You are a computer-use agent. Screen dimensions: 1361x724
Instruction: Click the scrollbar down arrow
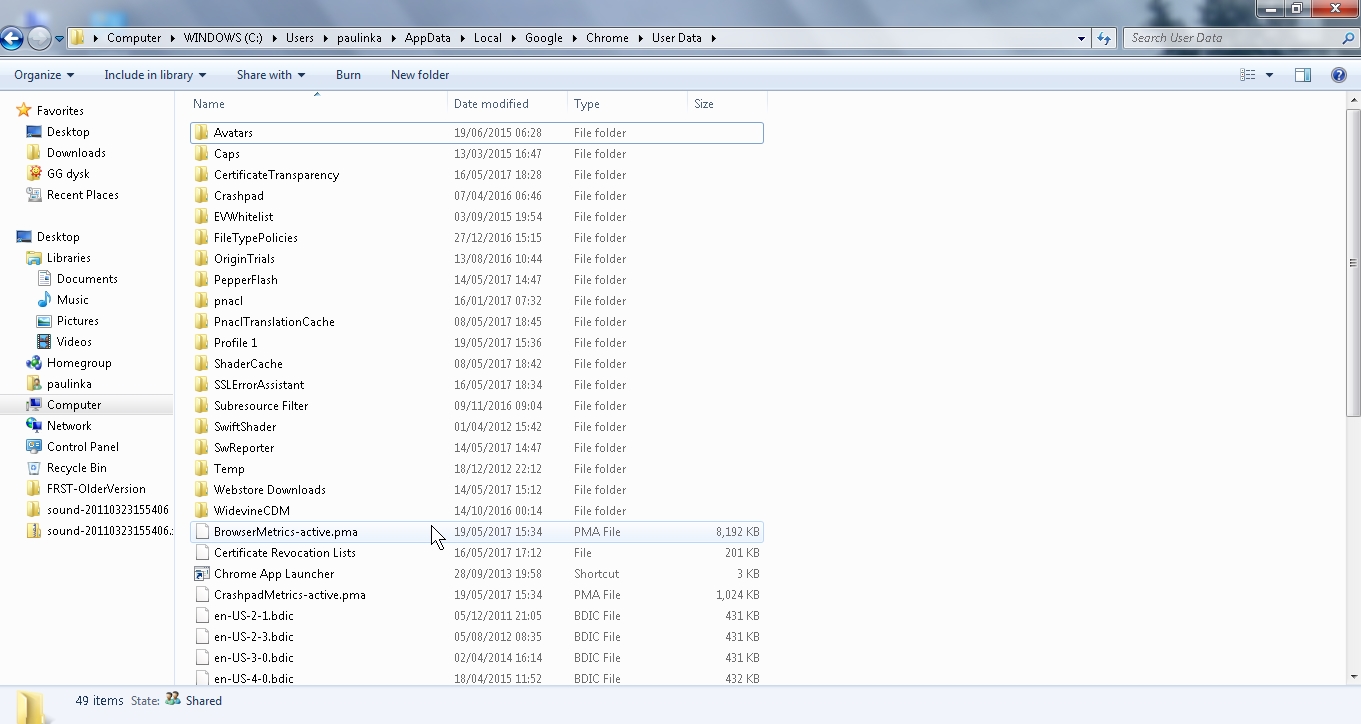1353,677
